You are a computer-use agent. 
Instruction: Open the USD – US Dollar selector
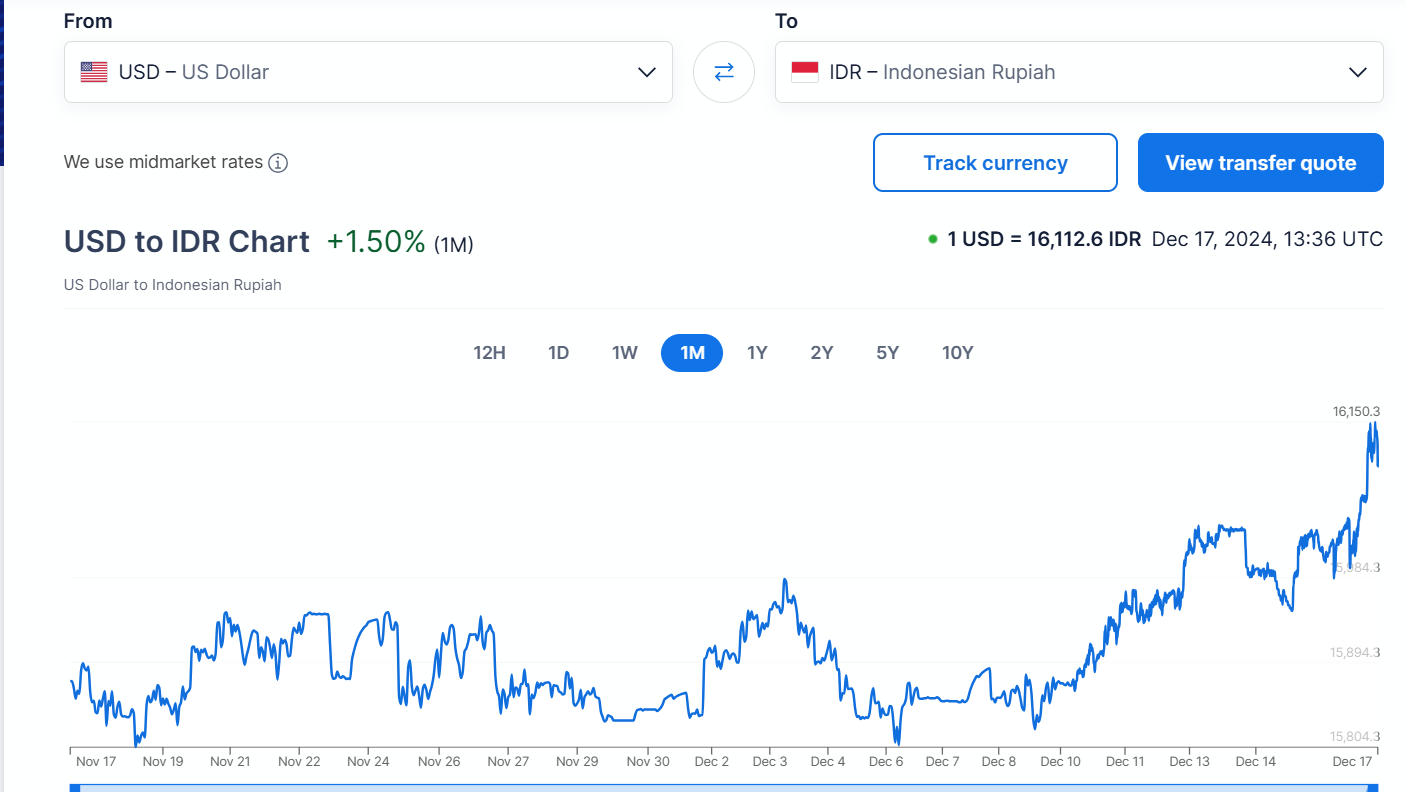350,72
